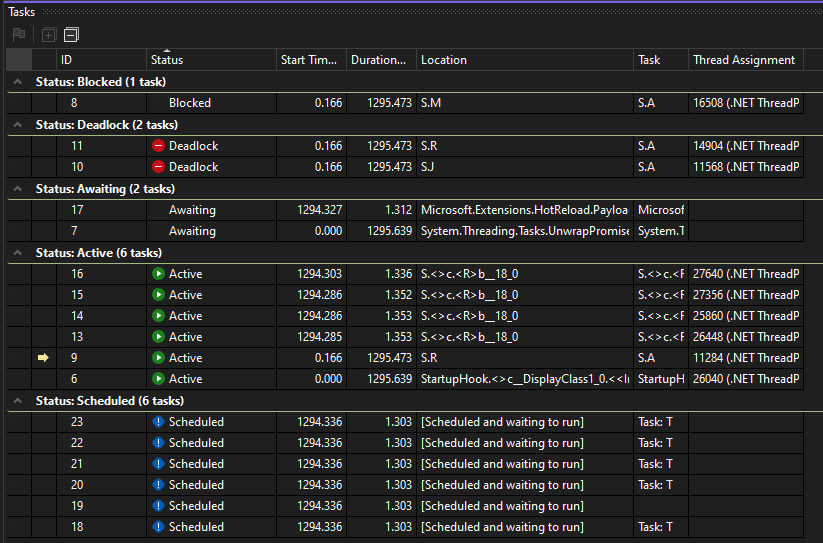823x543 pixels.
Task: Click red deadlock icon for task 11
Action: point(159,146)
